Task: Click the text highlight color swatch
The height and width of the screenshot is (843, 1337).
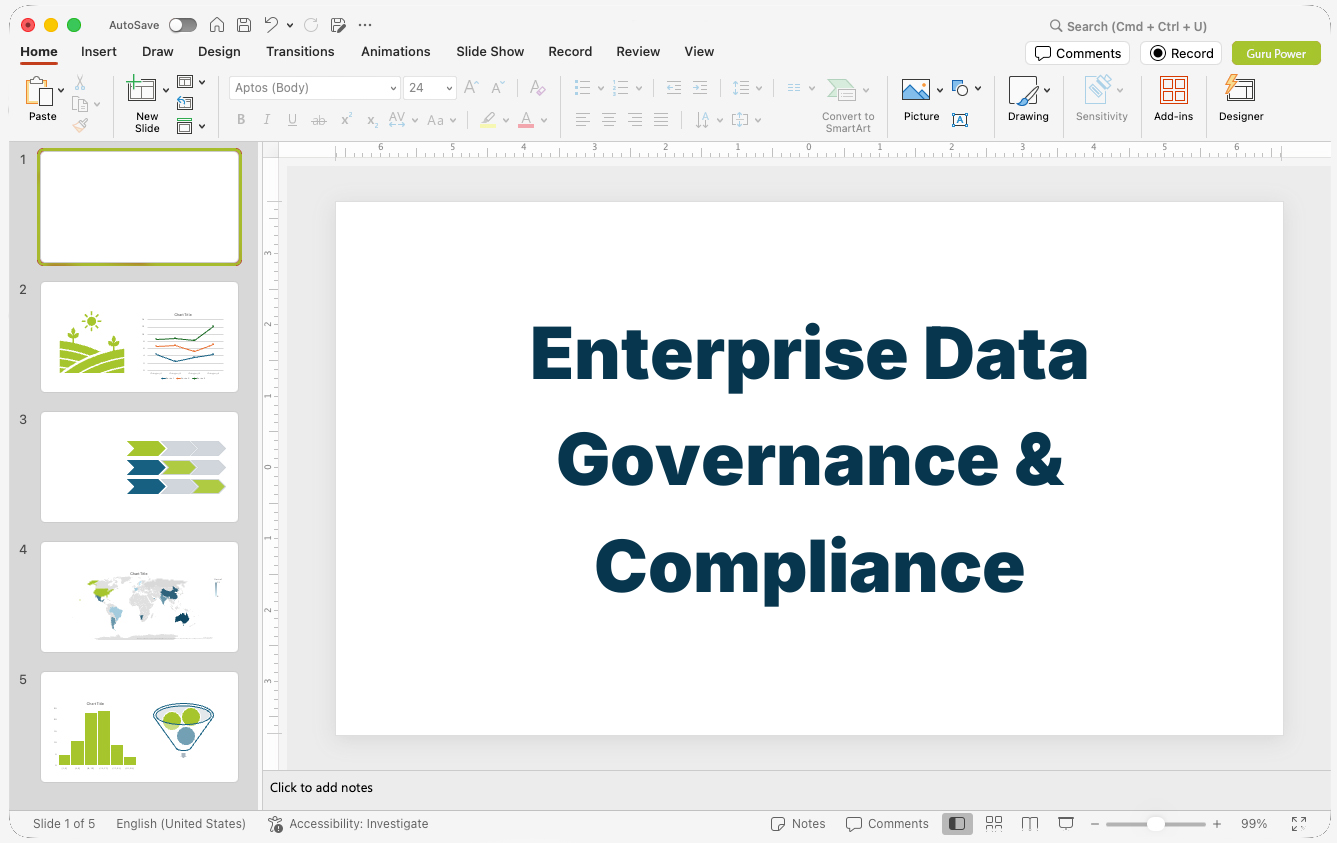Action: pyautogui.click(x=488, y=120)
